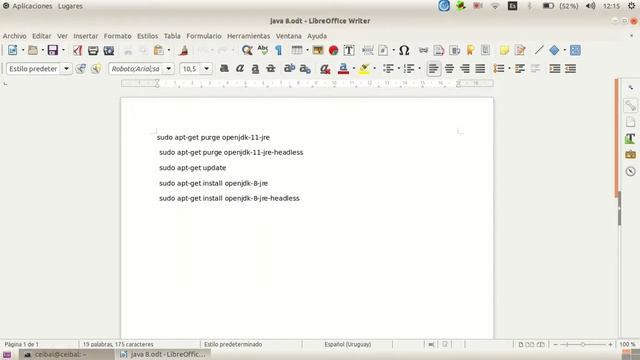Toggle Underline formatting
Viewport: 640px width, 360px height.
pyautogui.click(x=255, y=69)
